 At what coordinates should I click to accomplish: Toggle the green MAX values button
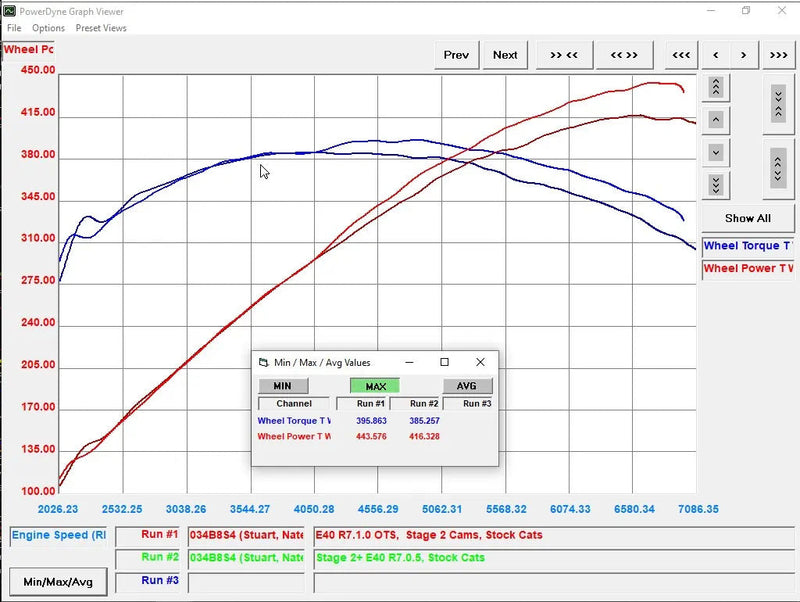375,386
